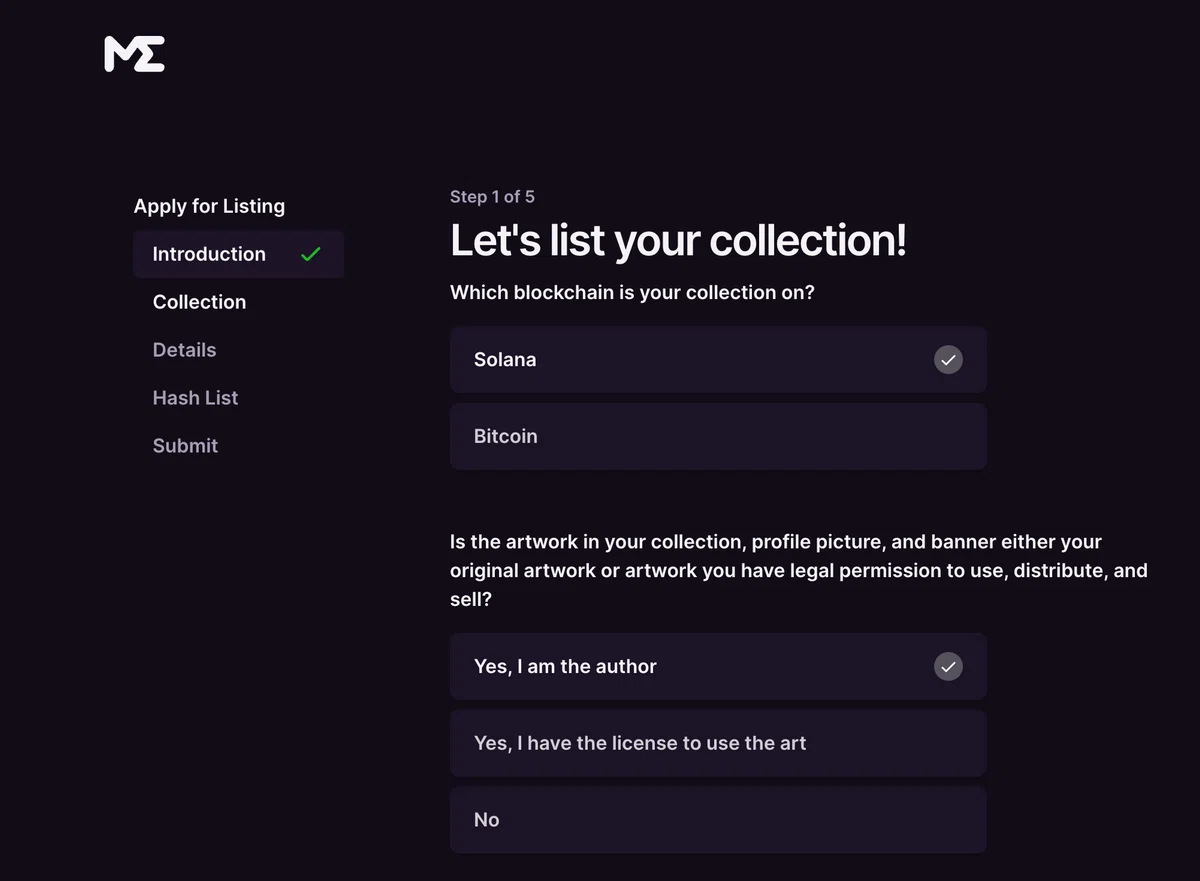This screenshot has width=1200, height=881.
Task: Open the Details step
Action: 184,350
